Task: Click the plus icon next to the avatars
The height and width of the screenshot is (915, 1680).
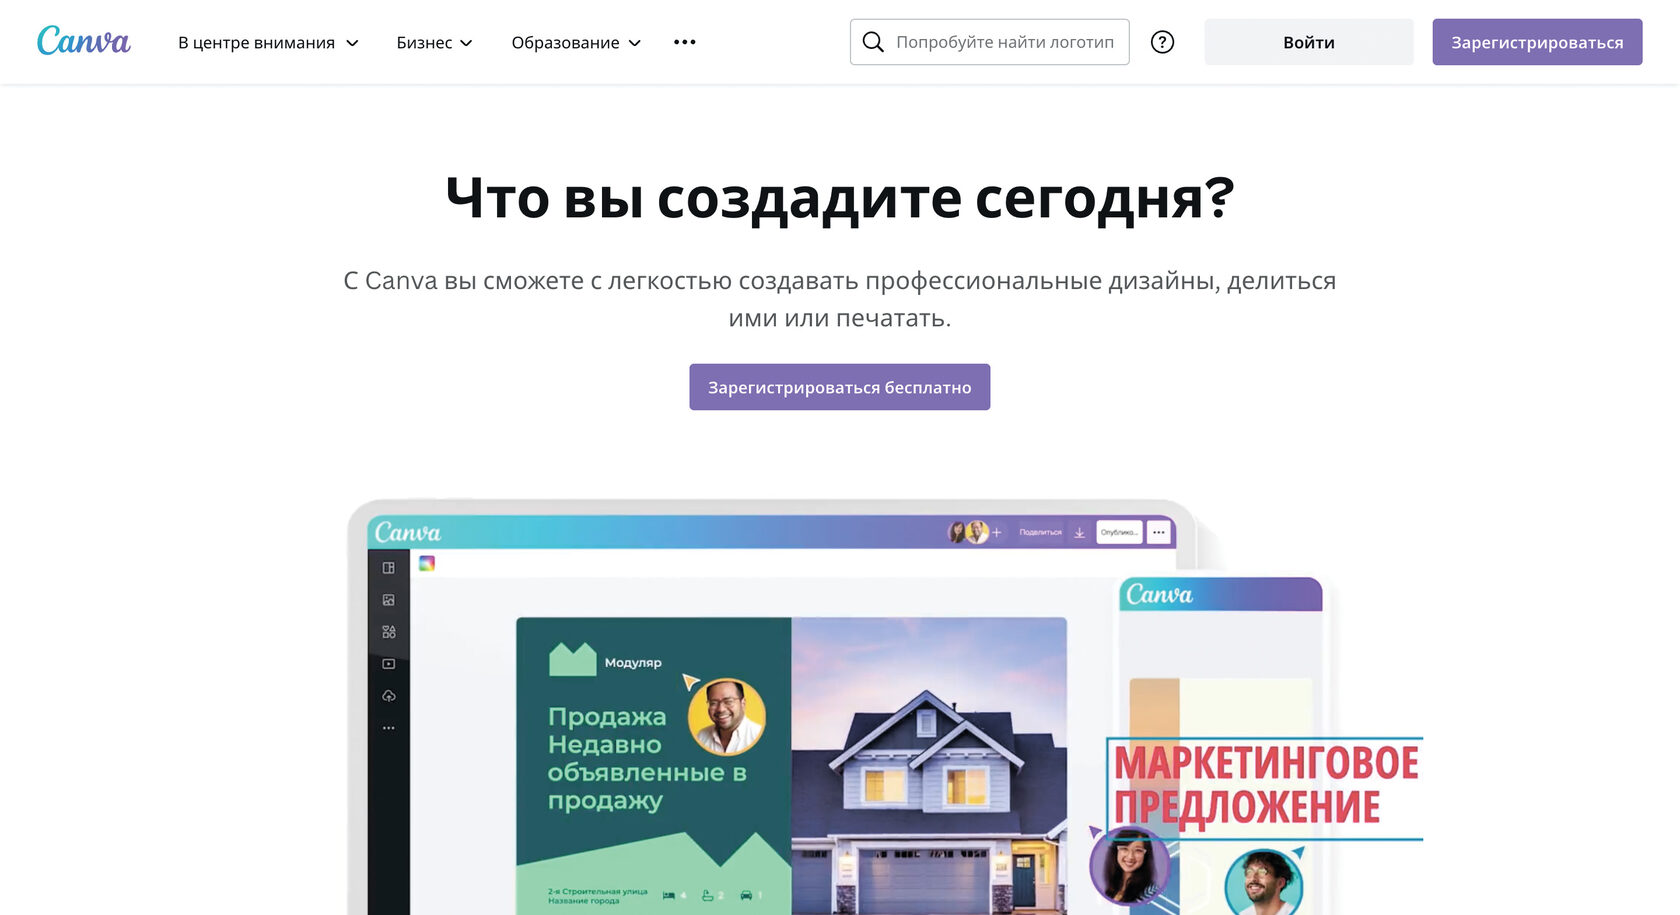Action: pyautogui.click(x=996, y=533)
